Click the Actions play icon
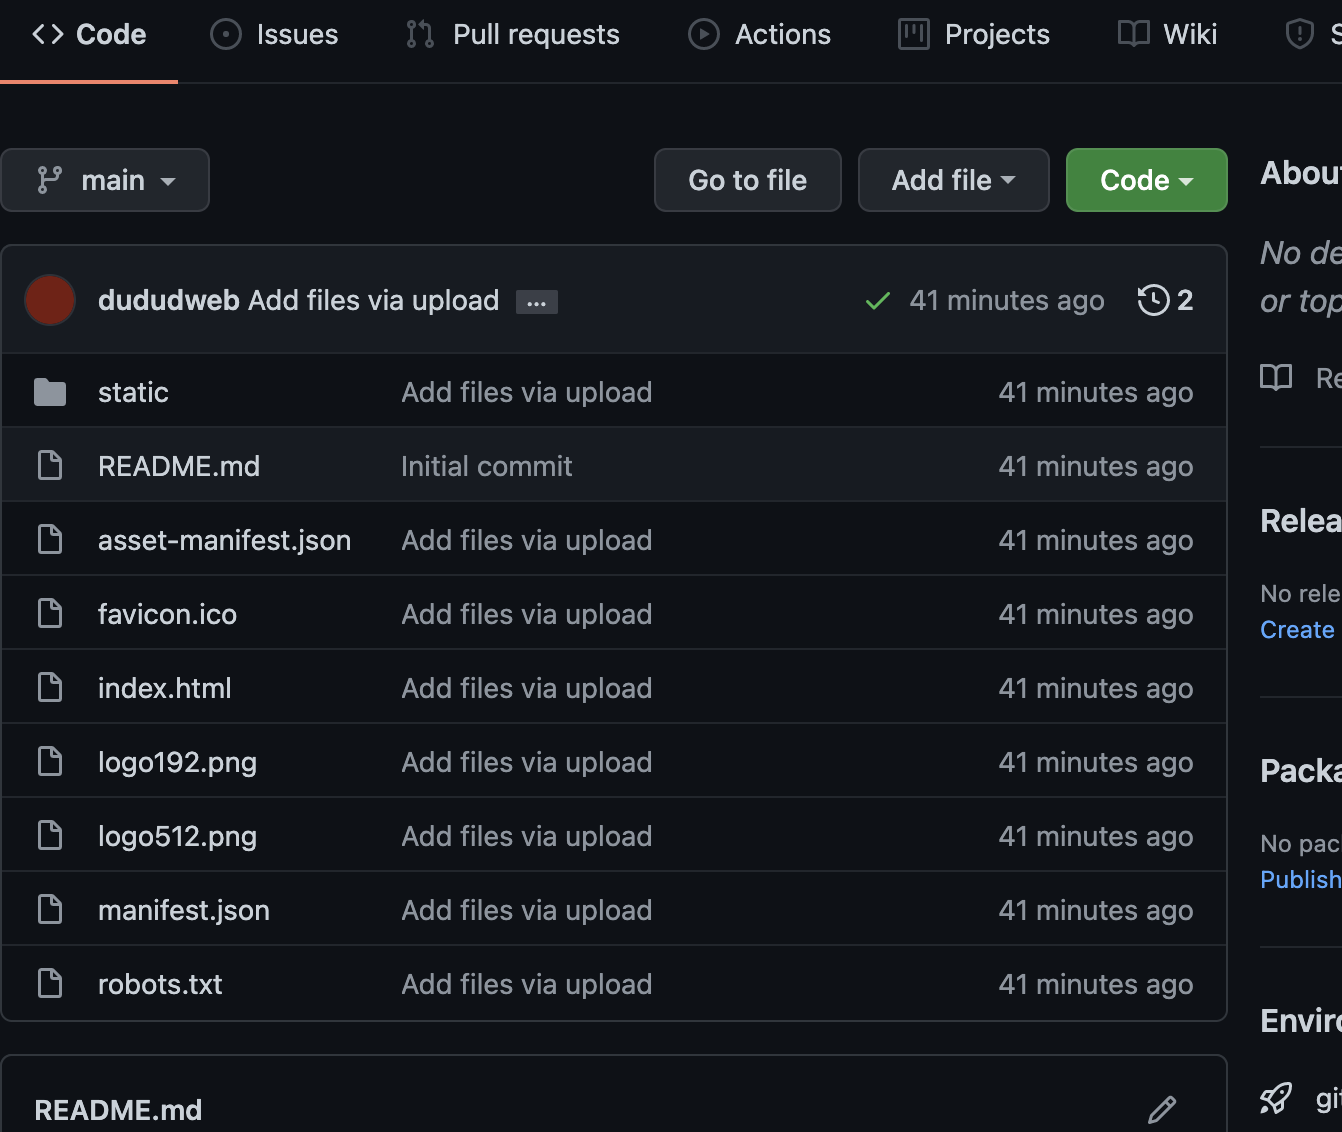 click(704, 35)
